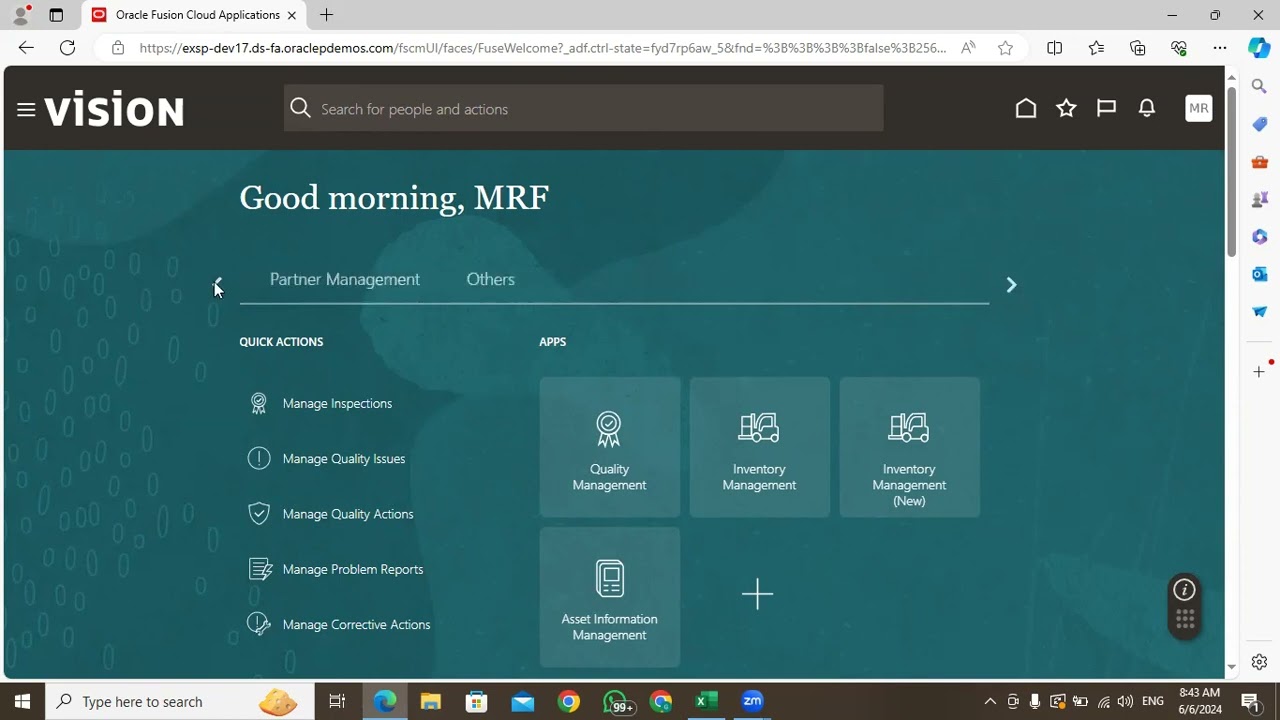1280x720 pixels.
Task: Select the Others tab
Action: pyautogui.click(x=491, y=279)
